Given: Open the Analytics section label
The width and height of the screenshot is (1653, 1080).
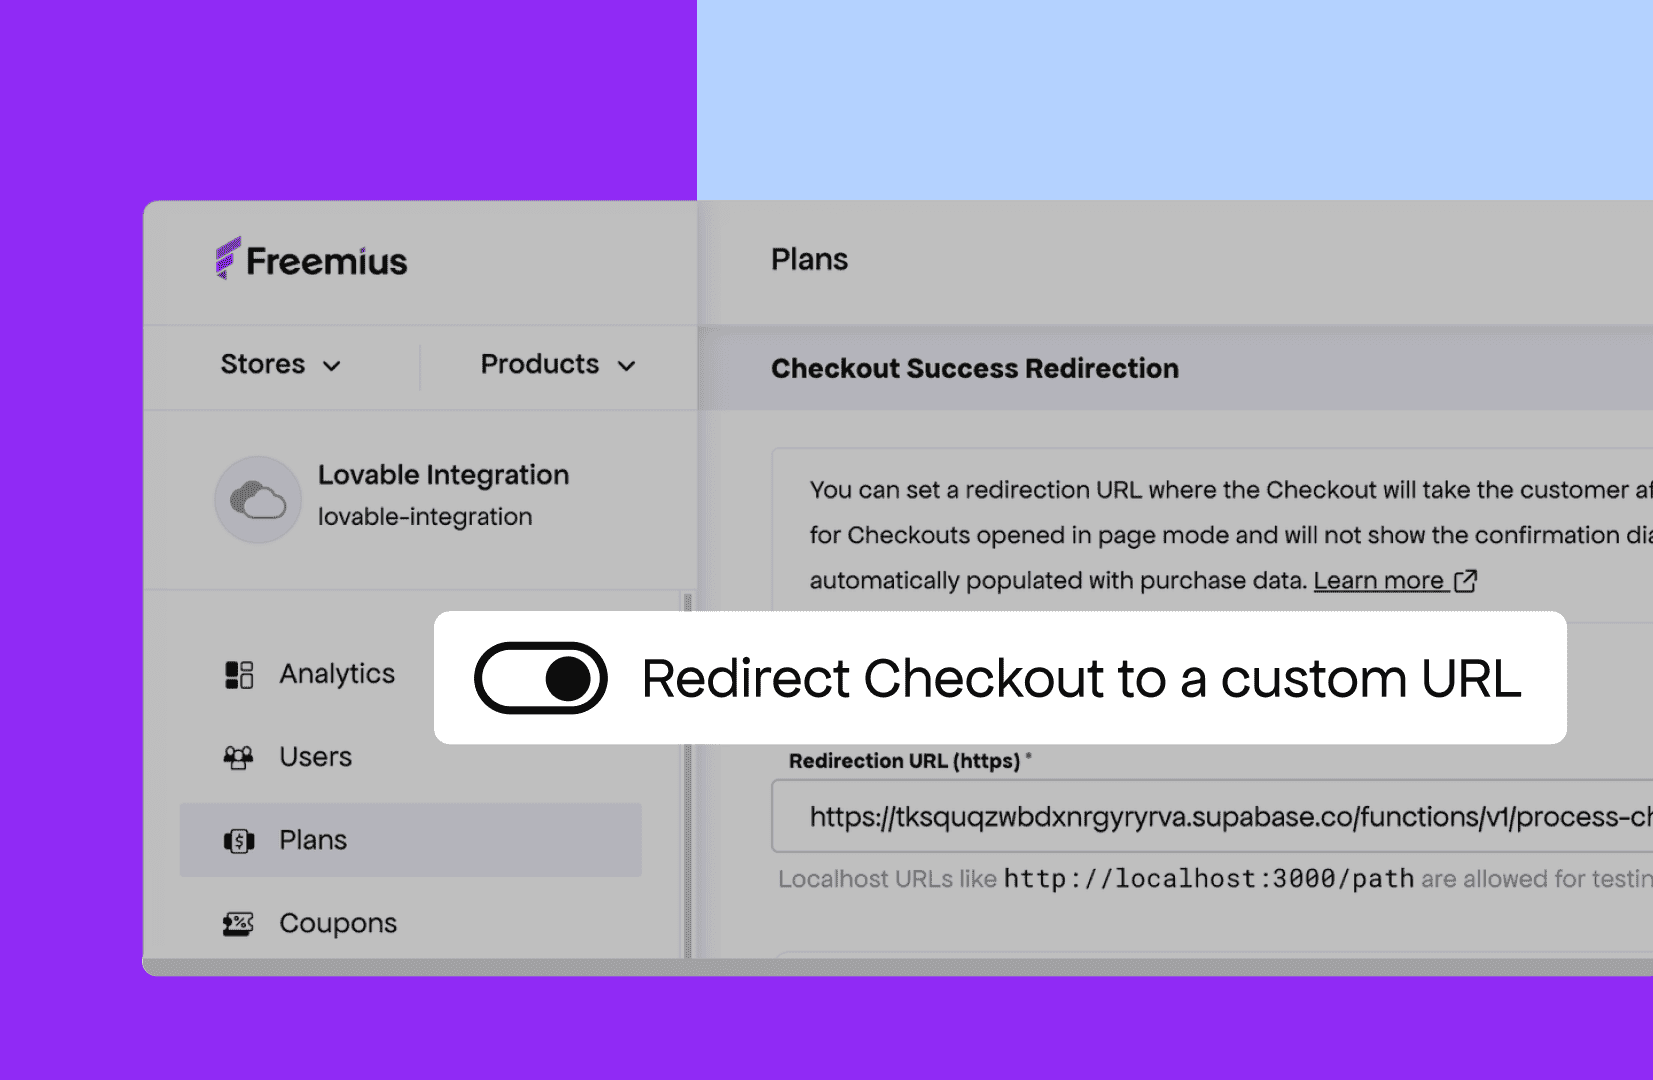Looking at the screenshot, I should pyautogui.click(x=337, y=674).
